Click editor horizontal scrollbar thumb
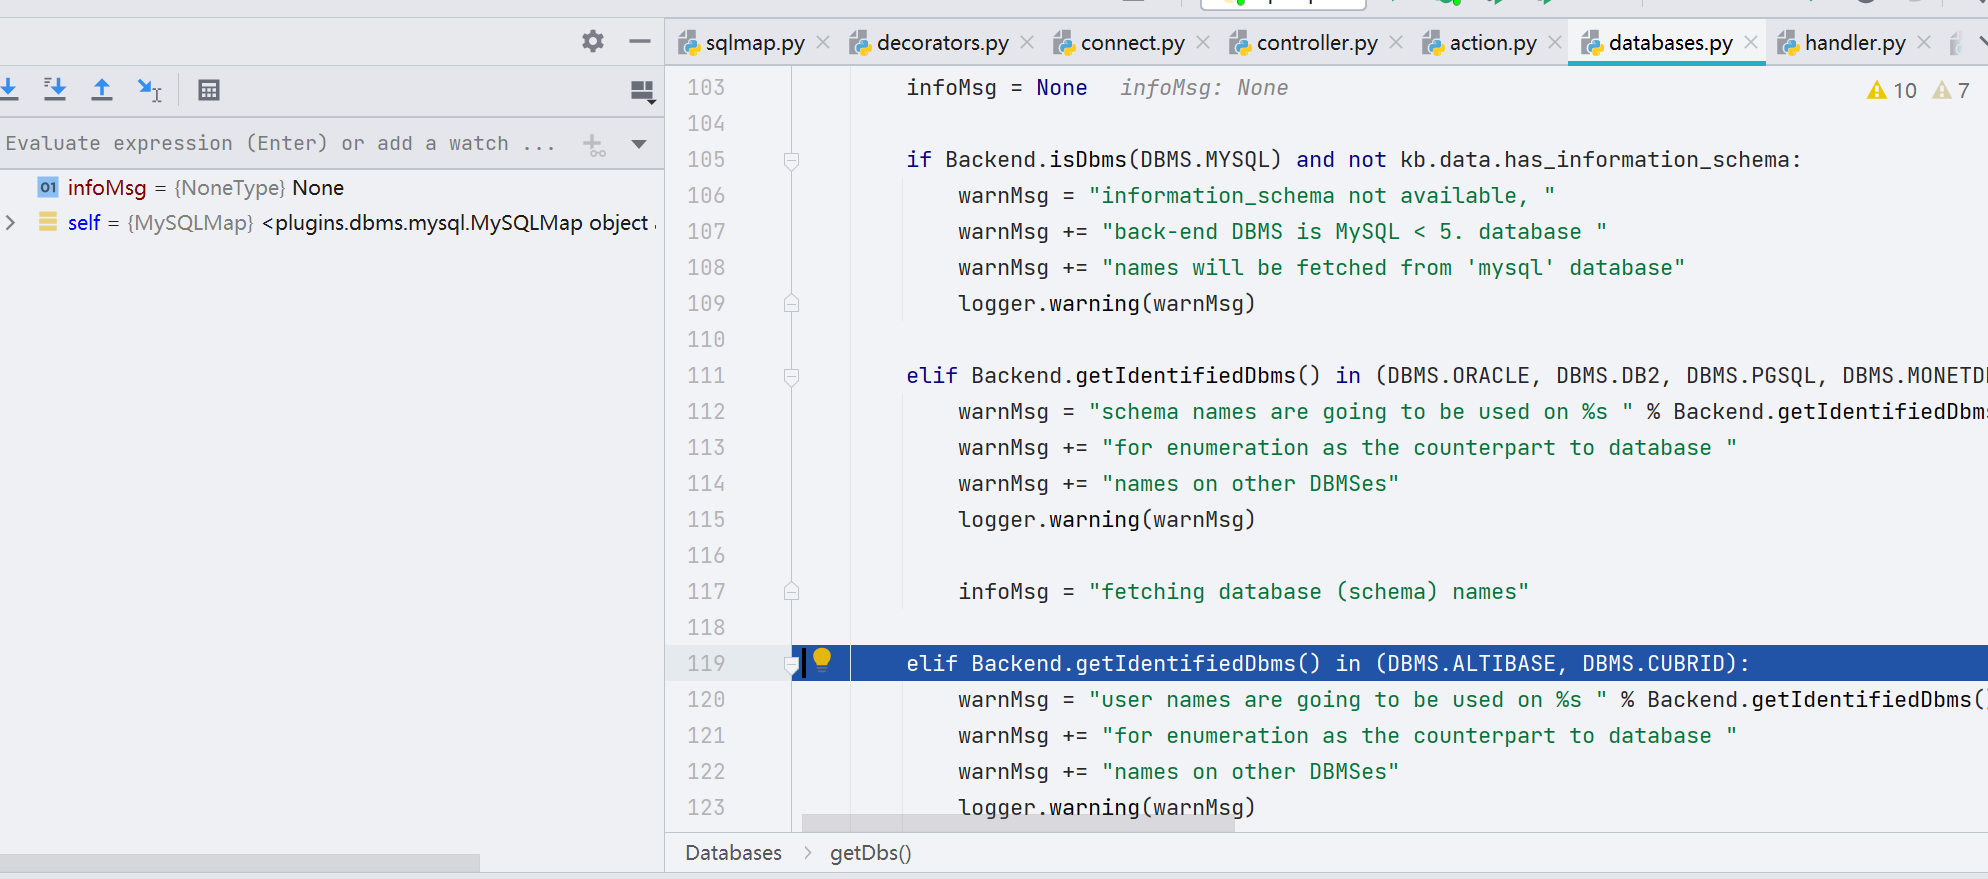The height and width of the screenshot is (879, 1988). coord(1018,822)
